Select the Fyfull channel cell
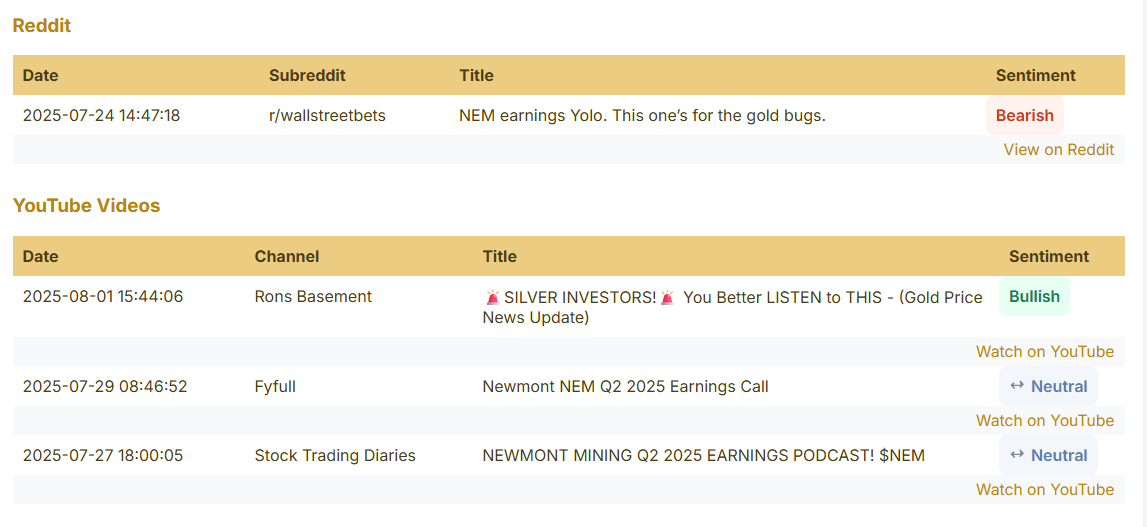Viewport: 1147px width, 527px height. 275,386
